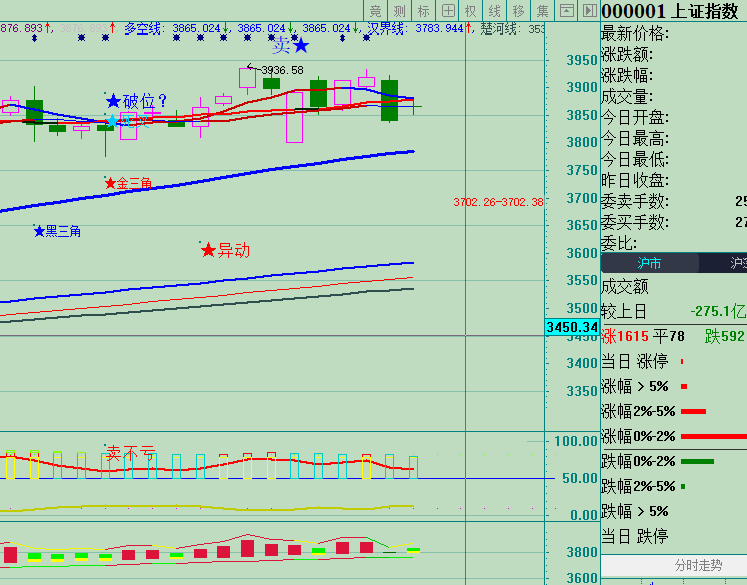Viewport: 747px width, 585px height.
Task: Click the grid layout icon in toolbar
Action: [x=448, y=10]
